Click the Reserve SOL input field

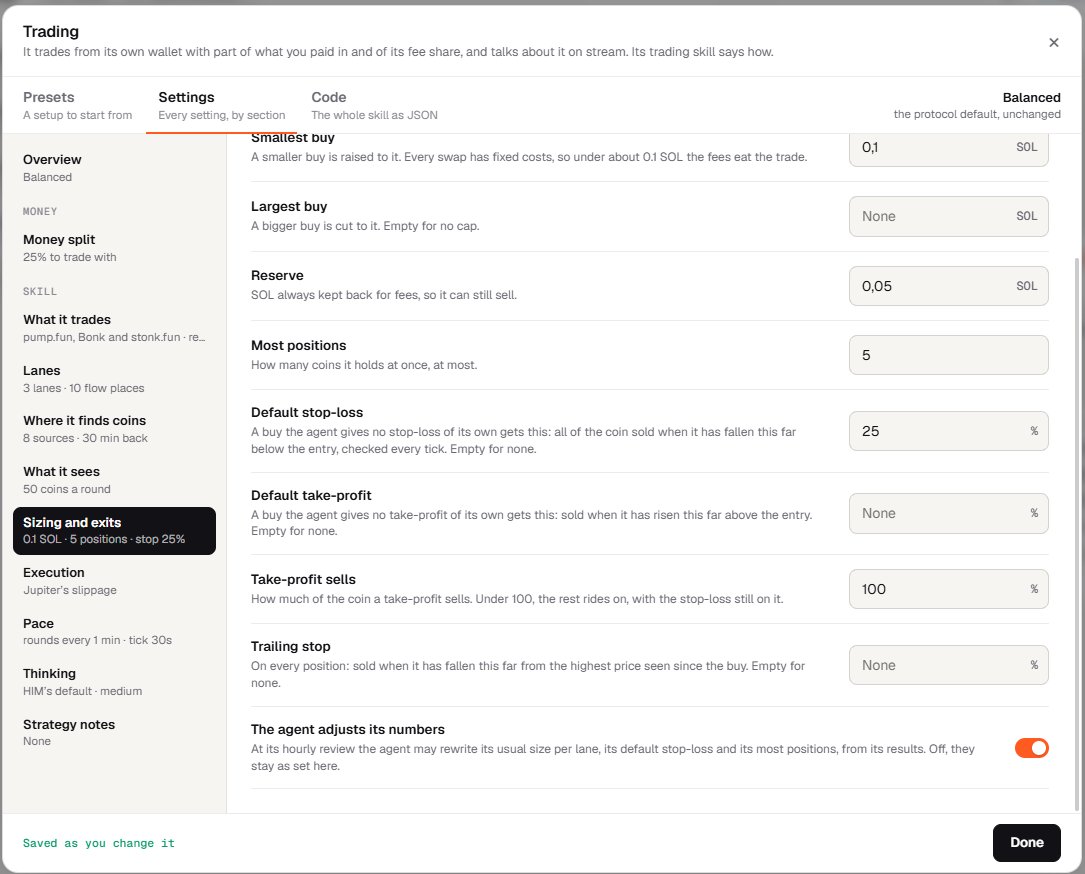949,286
